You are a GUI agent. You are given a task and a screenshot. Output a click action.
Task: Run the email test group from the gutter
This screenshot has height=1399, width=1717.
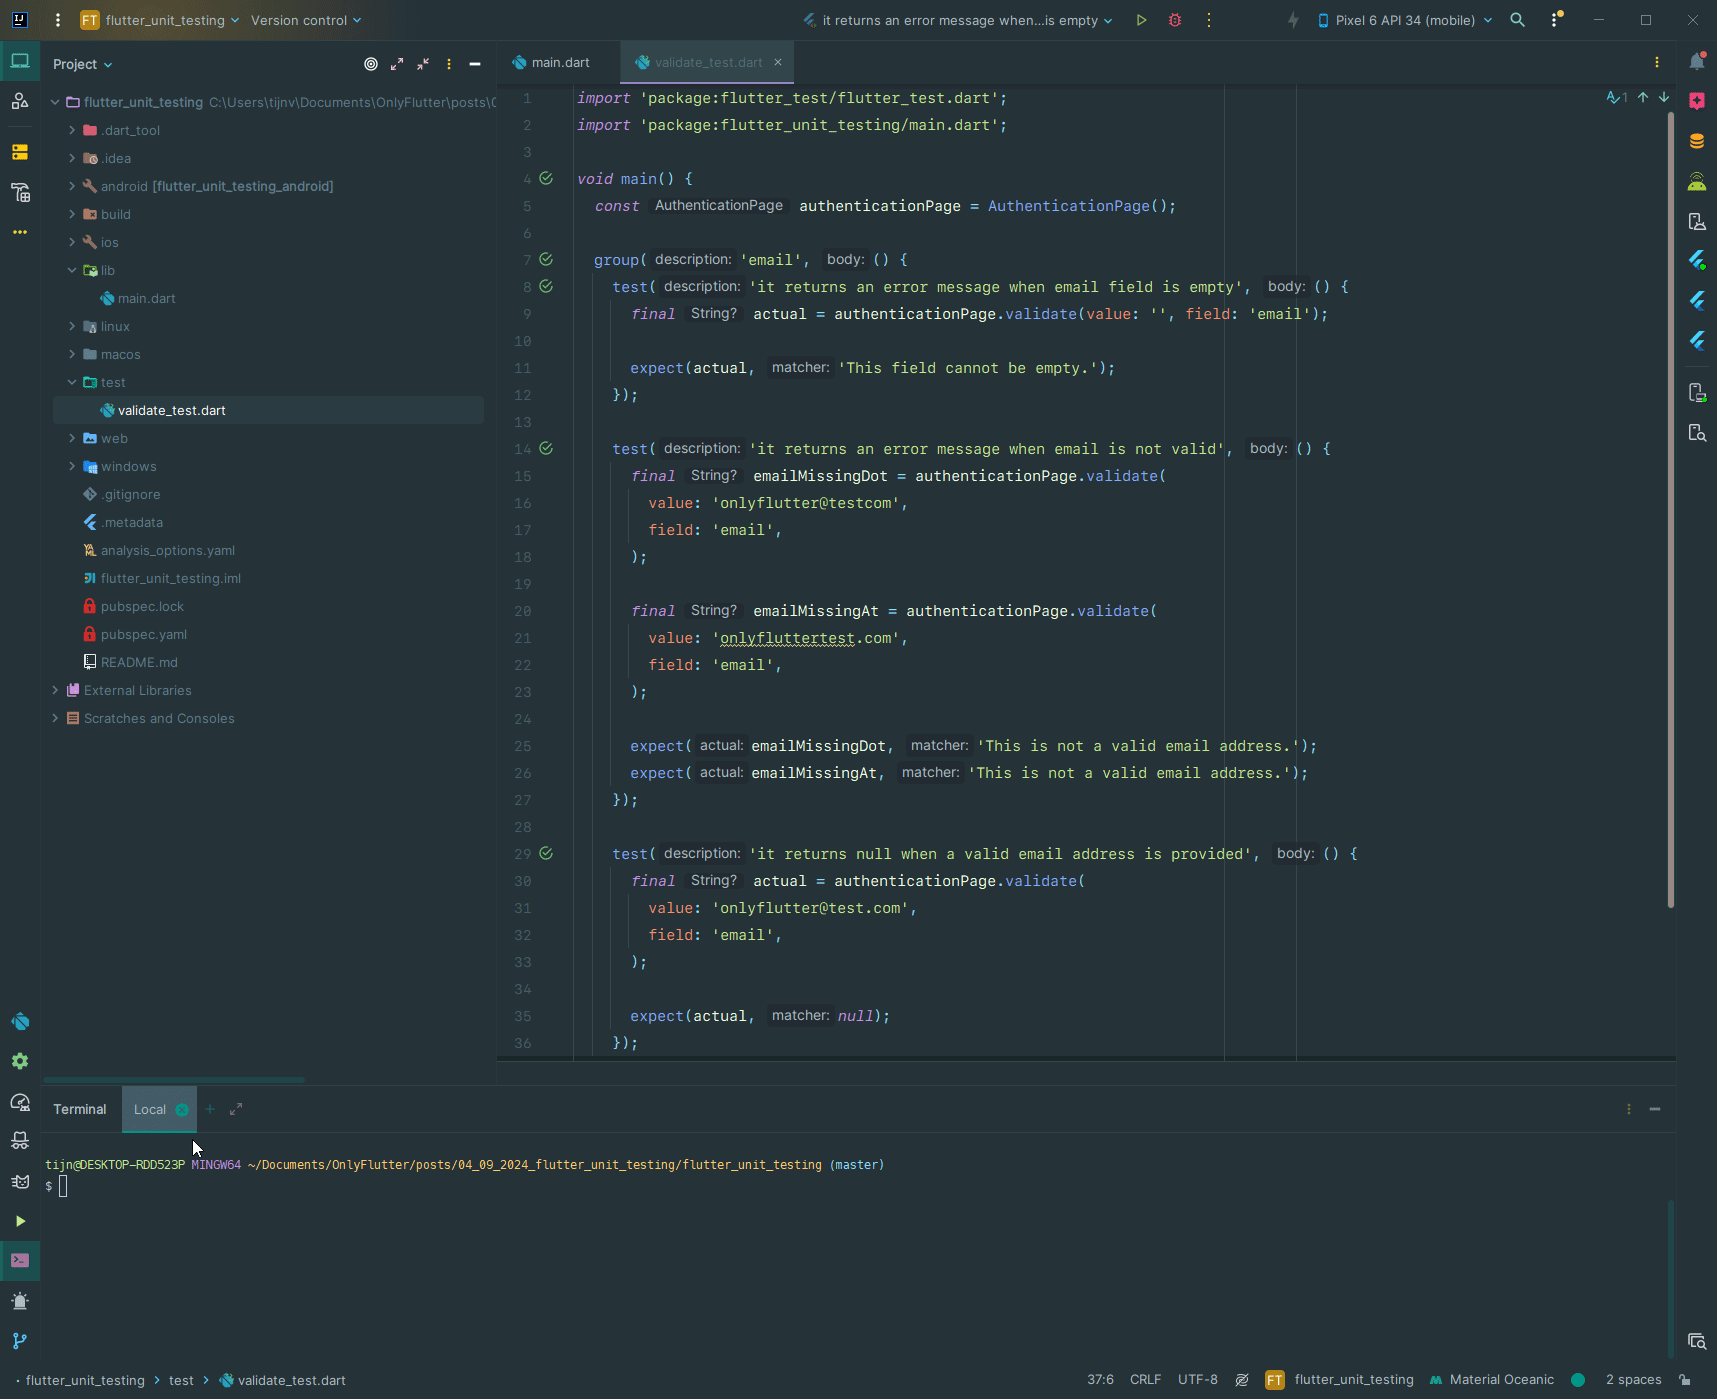click(x=546, y=259)
